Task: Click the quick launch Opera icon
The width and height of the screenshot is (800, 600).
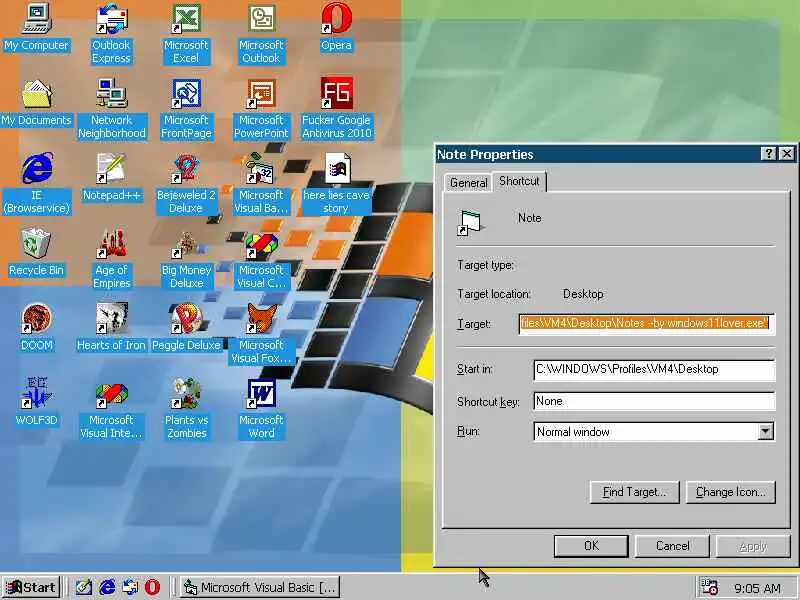Action: pos(152,587)
